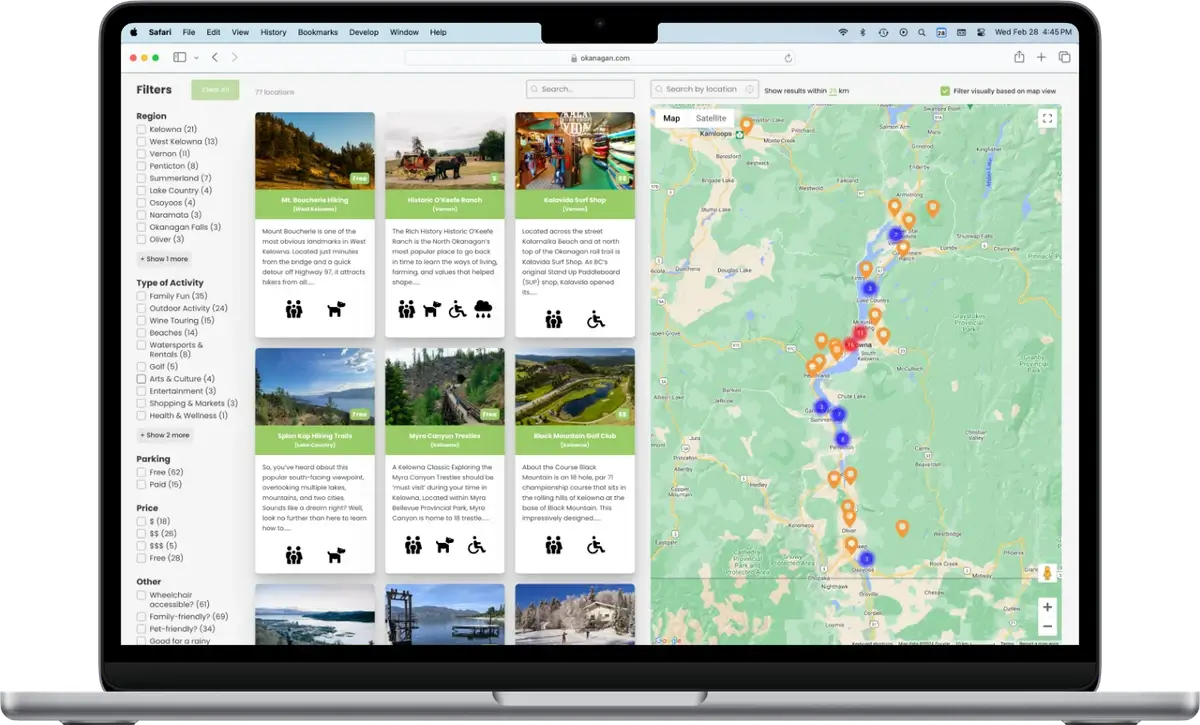Check the Kelowna region filter
1200x725 pixels.
142,129
